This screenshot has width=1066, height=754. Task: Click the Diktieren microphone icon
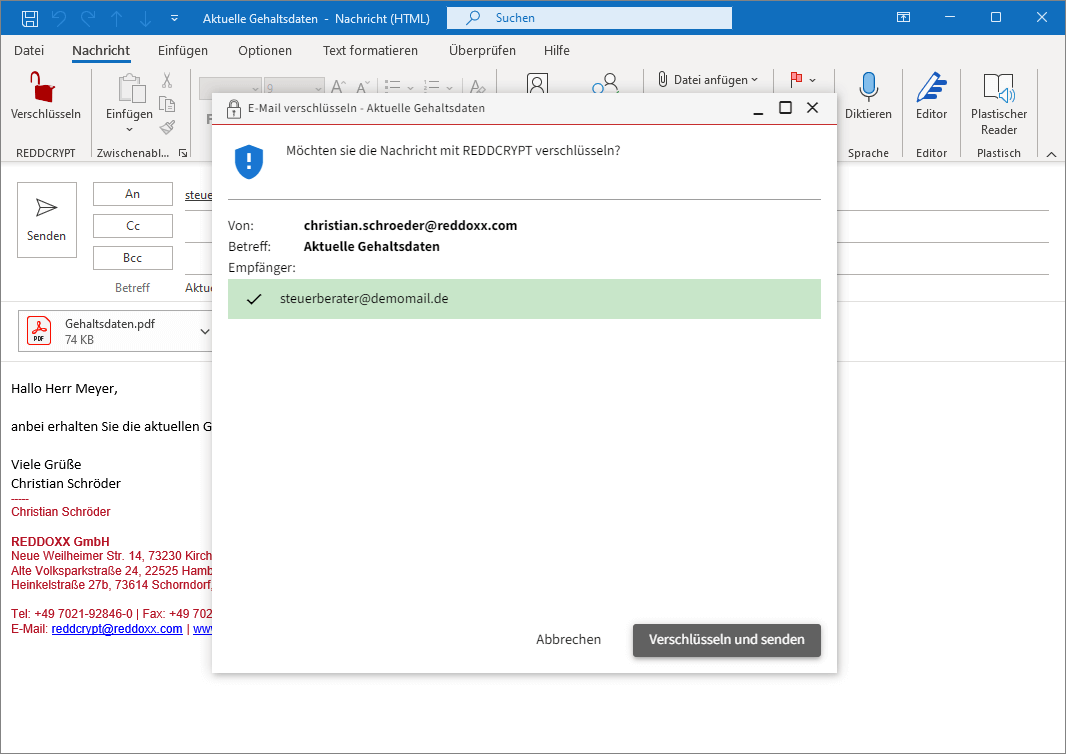[x=868, y=88]
